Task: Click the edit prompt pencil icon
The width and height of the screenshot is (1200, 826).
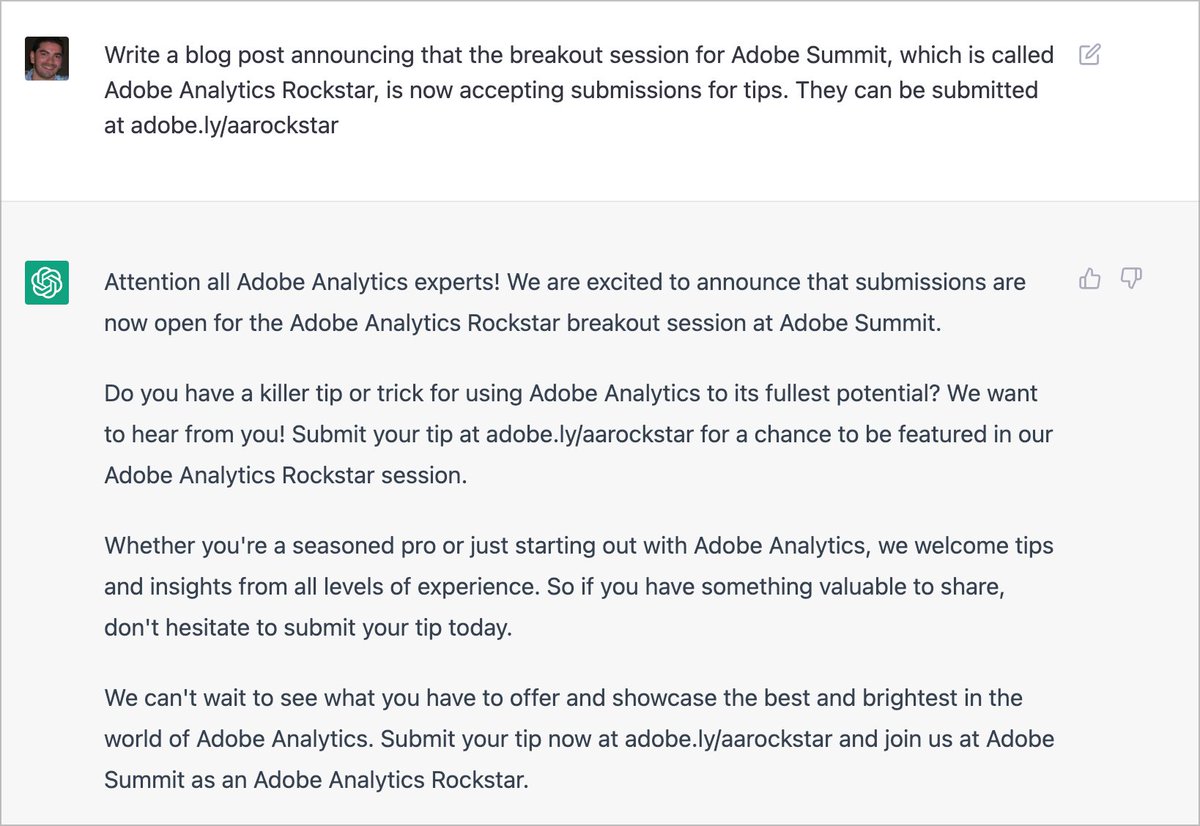Action: (1090, 55)
